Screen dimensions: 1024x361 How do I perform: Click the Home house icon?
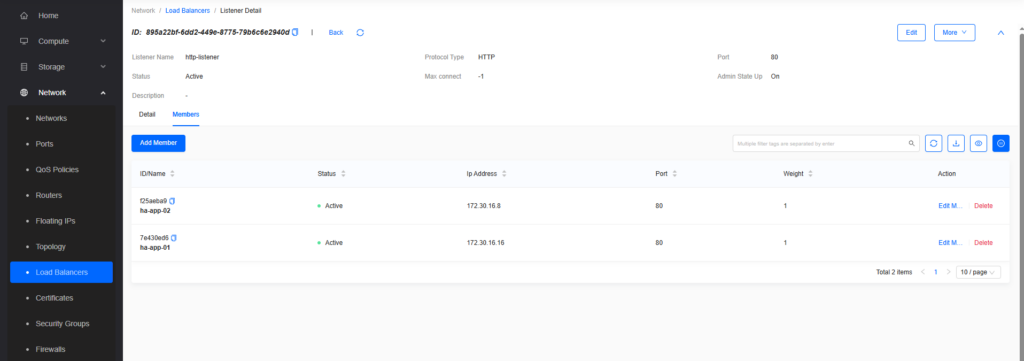24,15
